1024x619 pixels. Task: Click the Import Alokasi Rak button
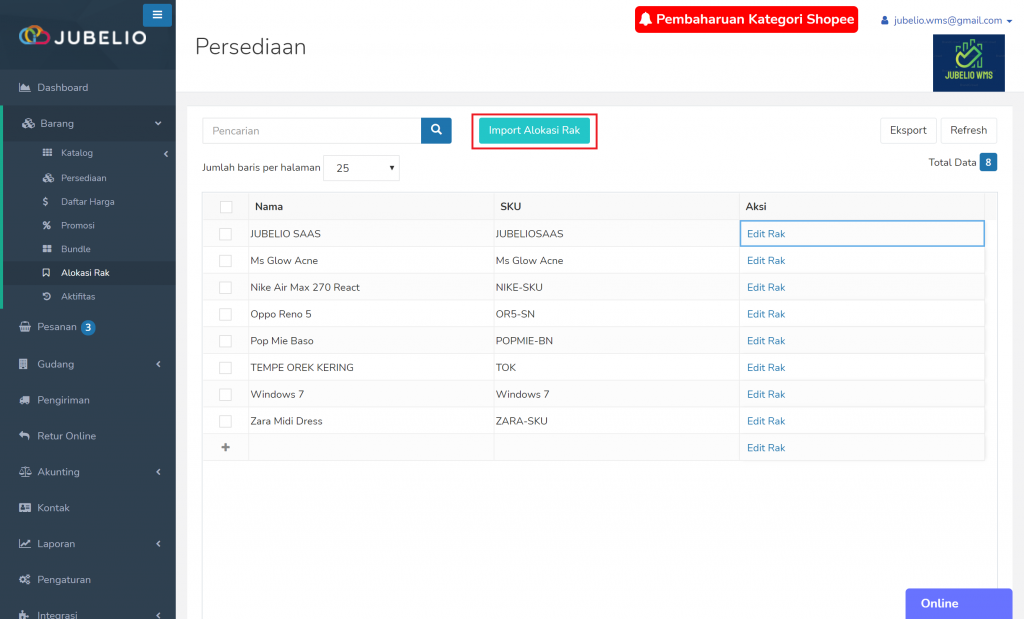pyautogui.click(x=534, y=130)
